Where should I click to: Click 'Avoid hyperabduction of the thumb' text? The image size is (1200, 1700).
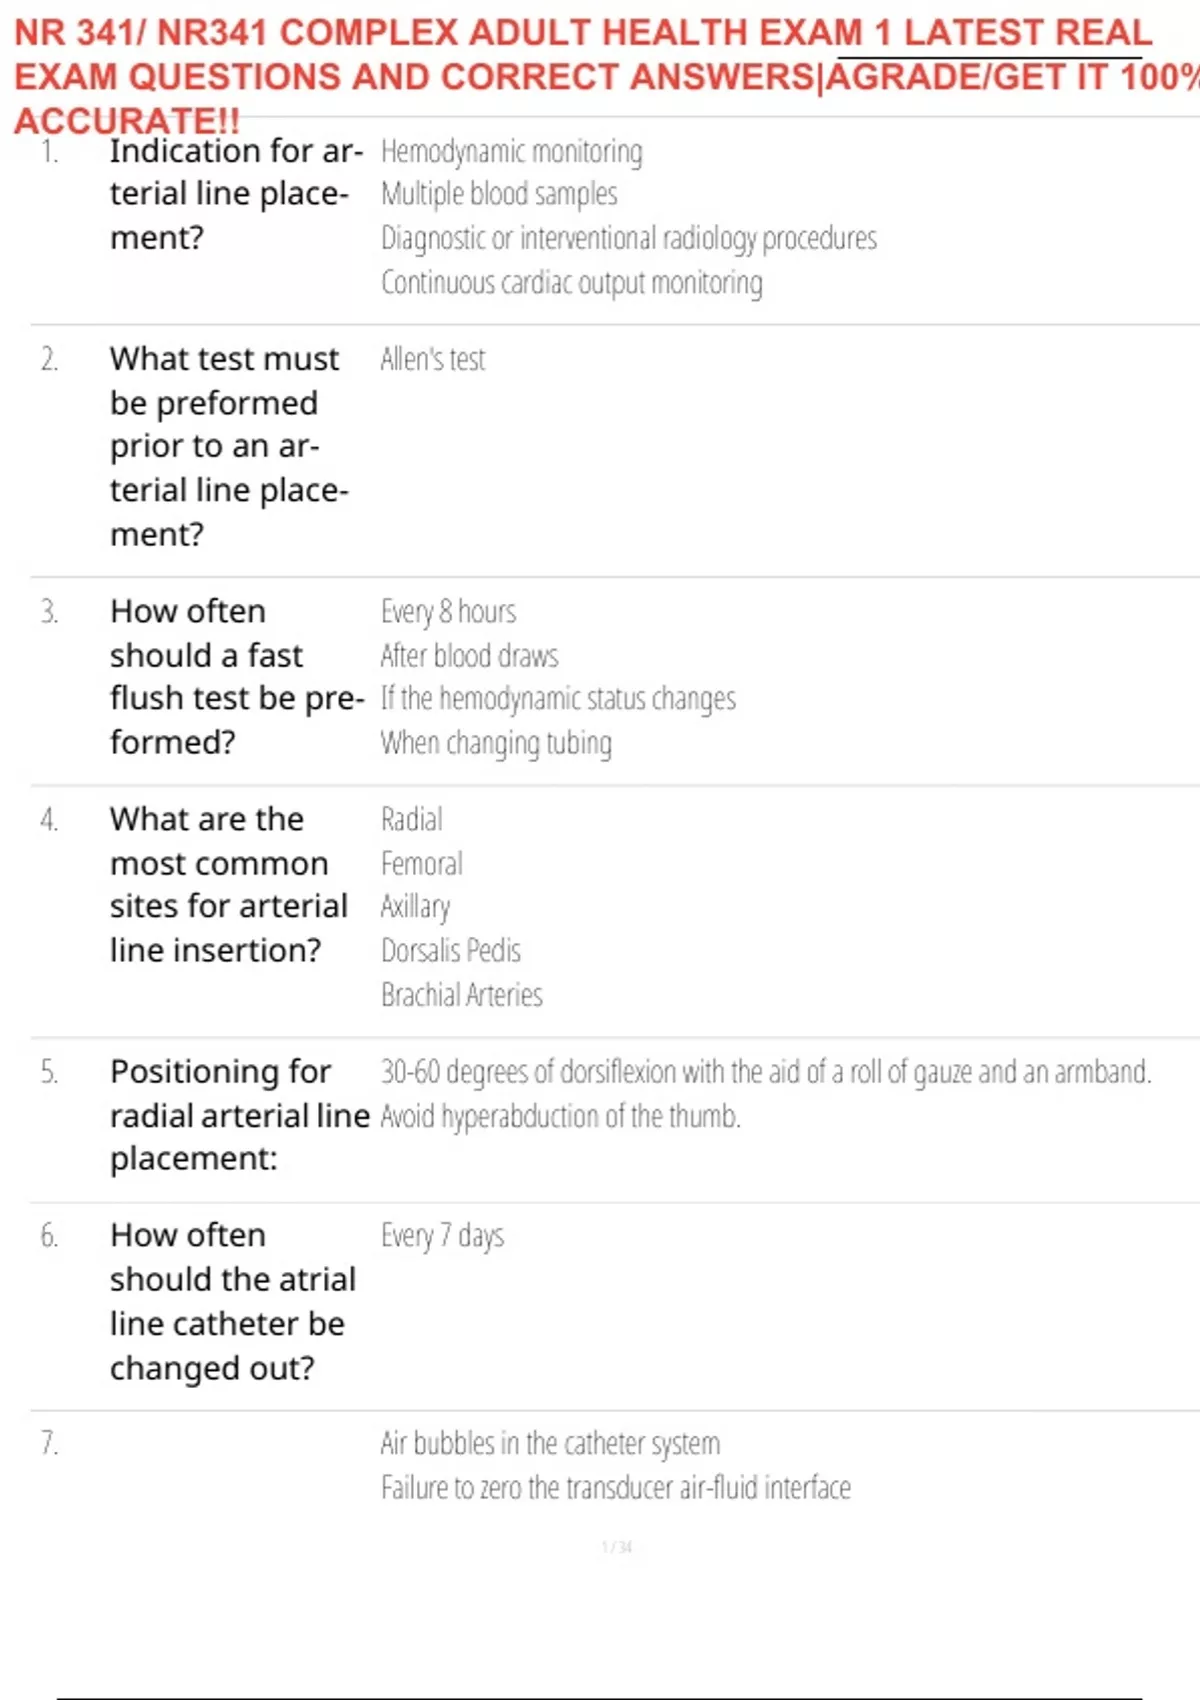560,1116
